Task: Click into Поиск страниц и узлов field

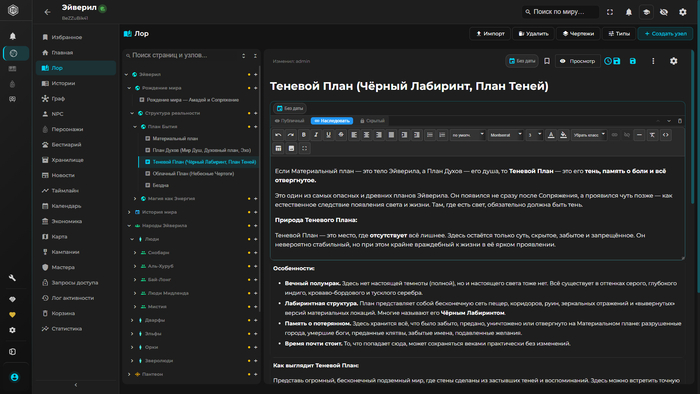Action: pyautogui.click(x=182, y=55)
